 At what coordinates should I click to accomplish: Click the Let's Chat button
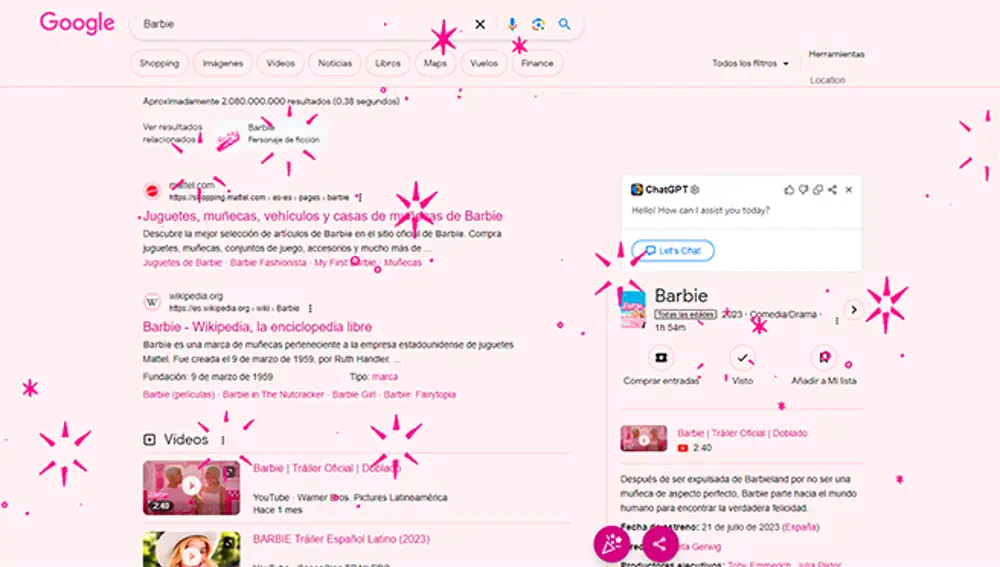coord(673,251)
